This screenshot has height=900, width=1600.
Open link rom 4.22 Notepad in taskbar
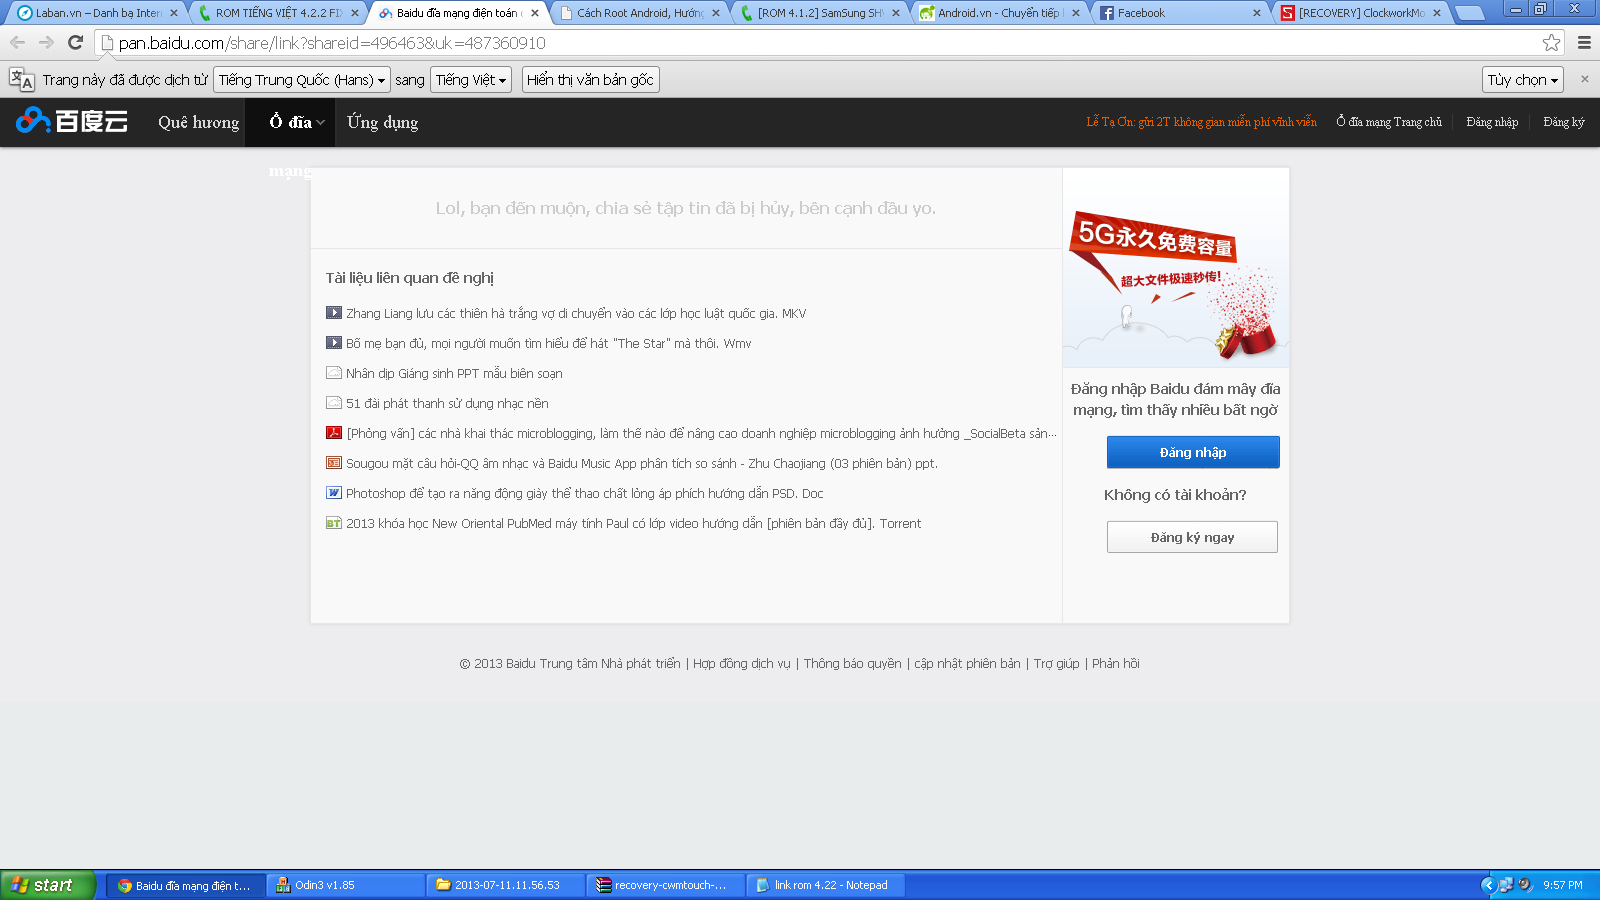click(x=825, y=885)
